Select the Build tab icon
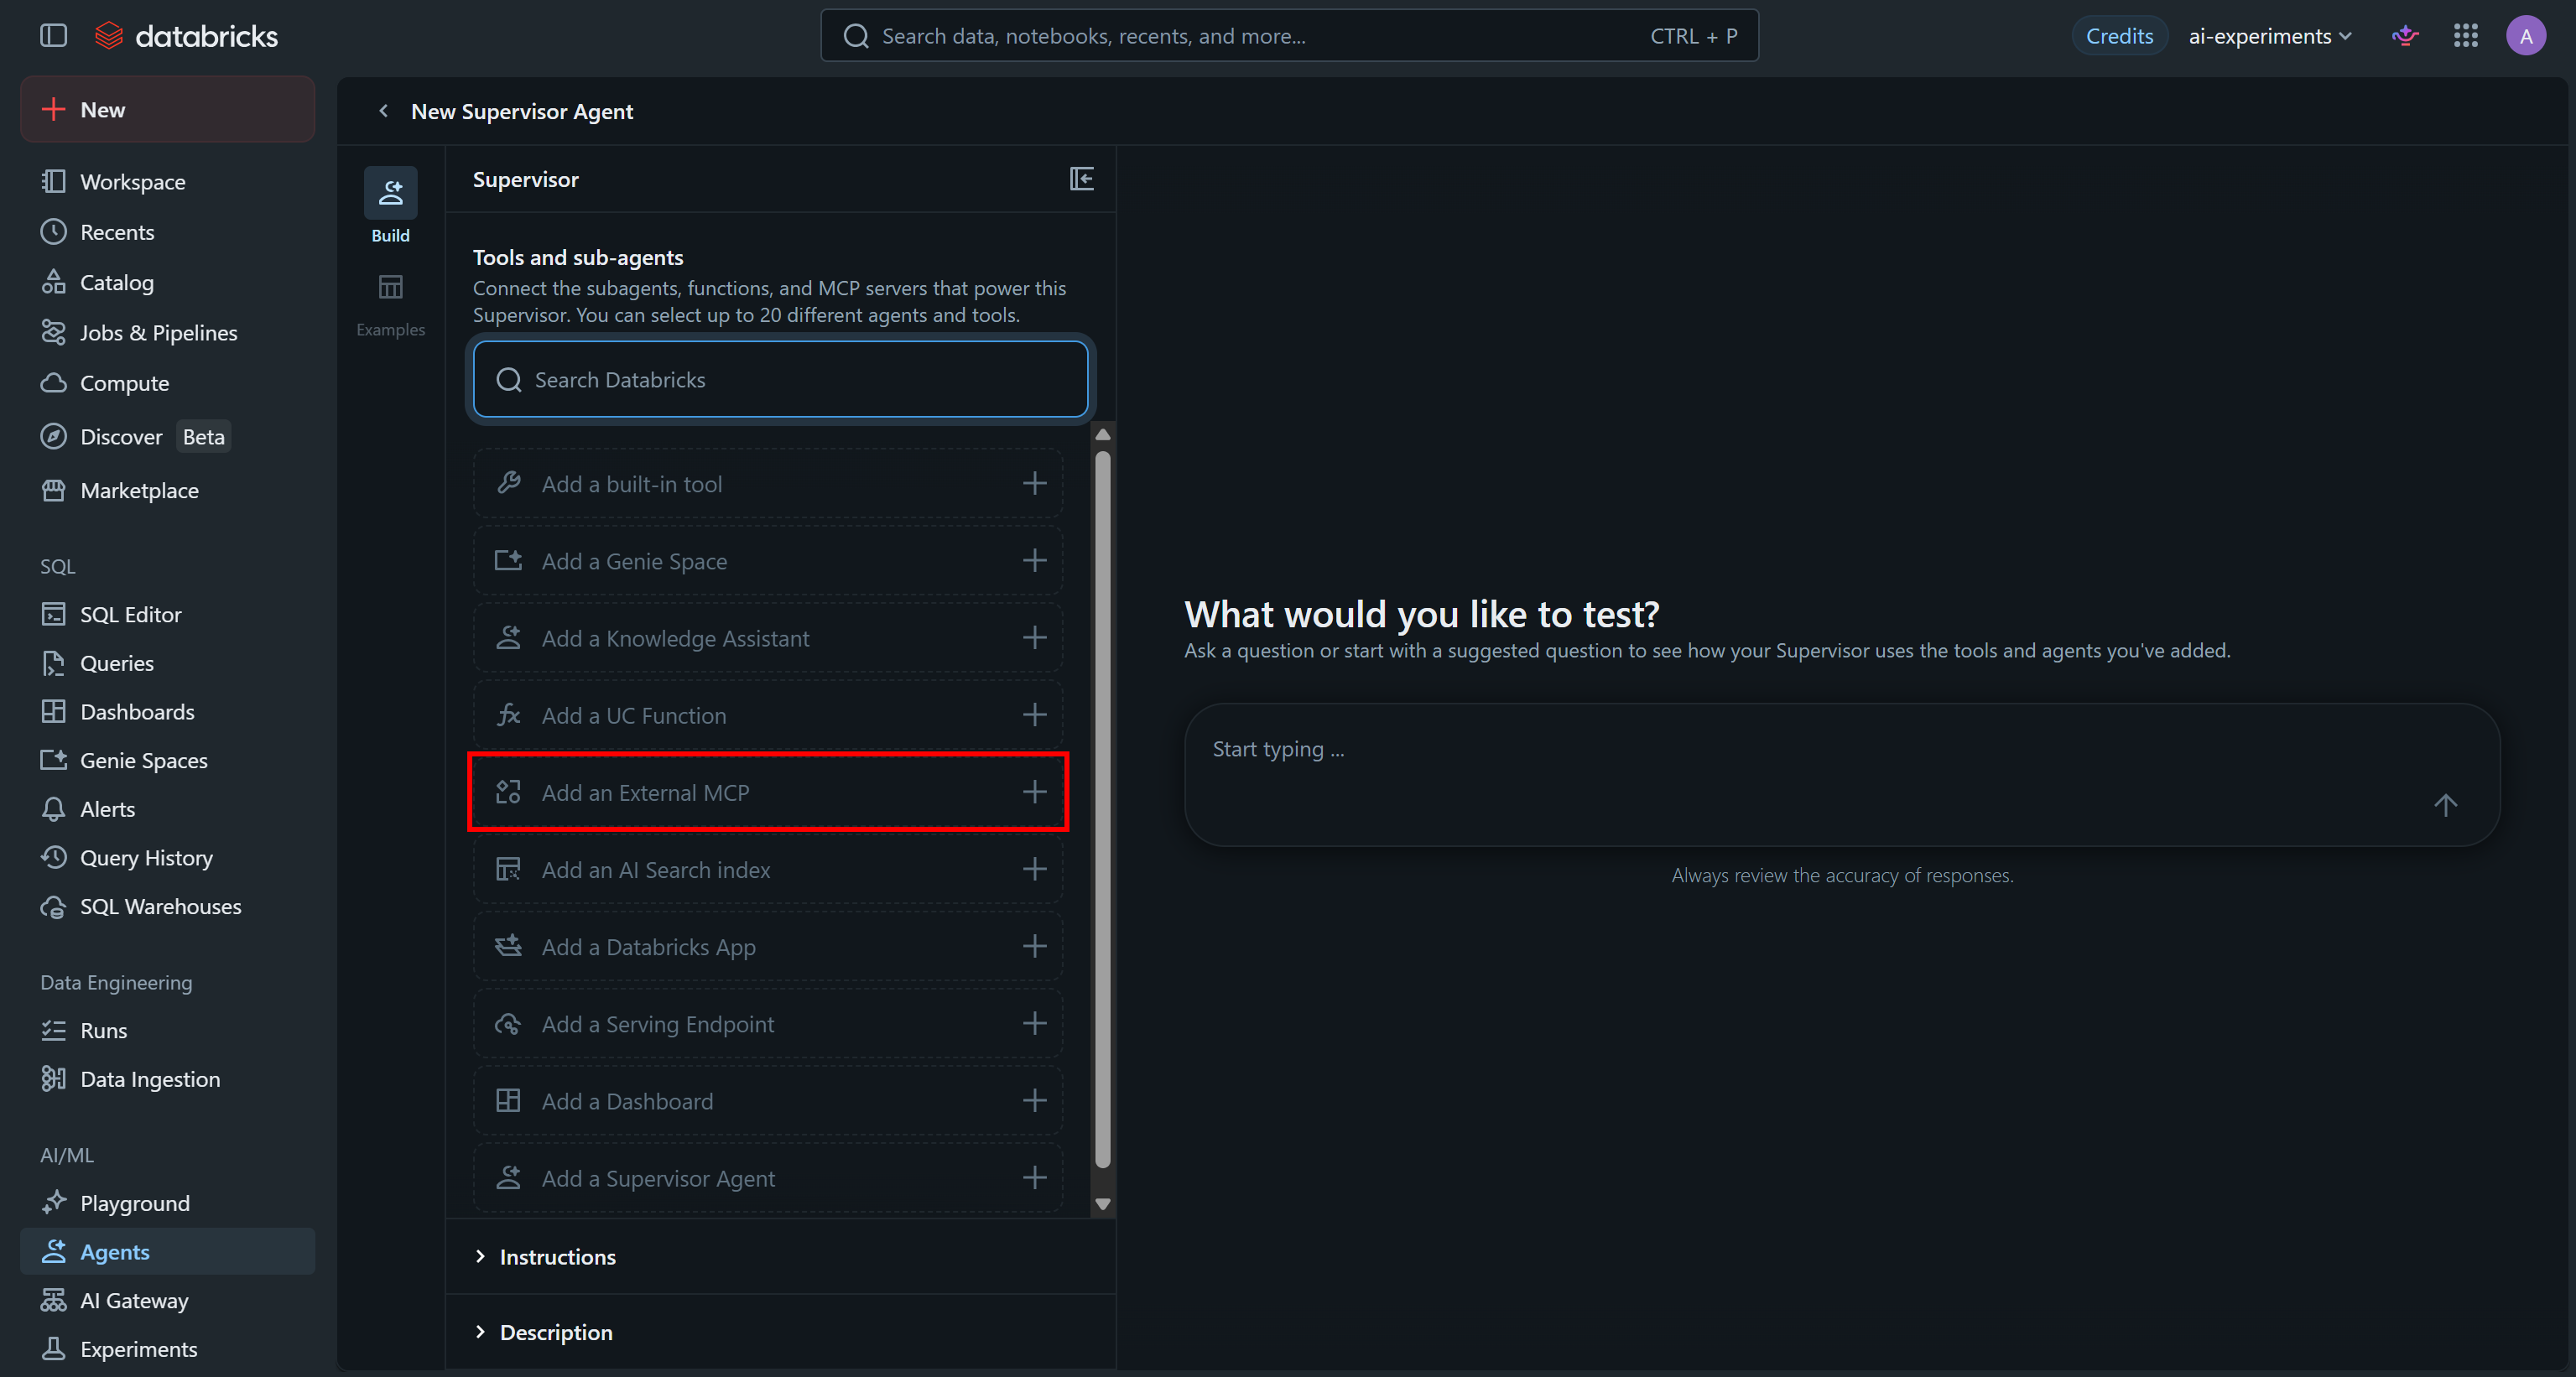This screenshot has height=1377, width=2576. 390,192
